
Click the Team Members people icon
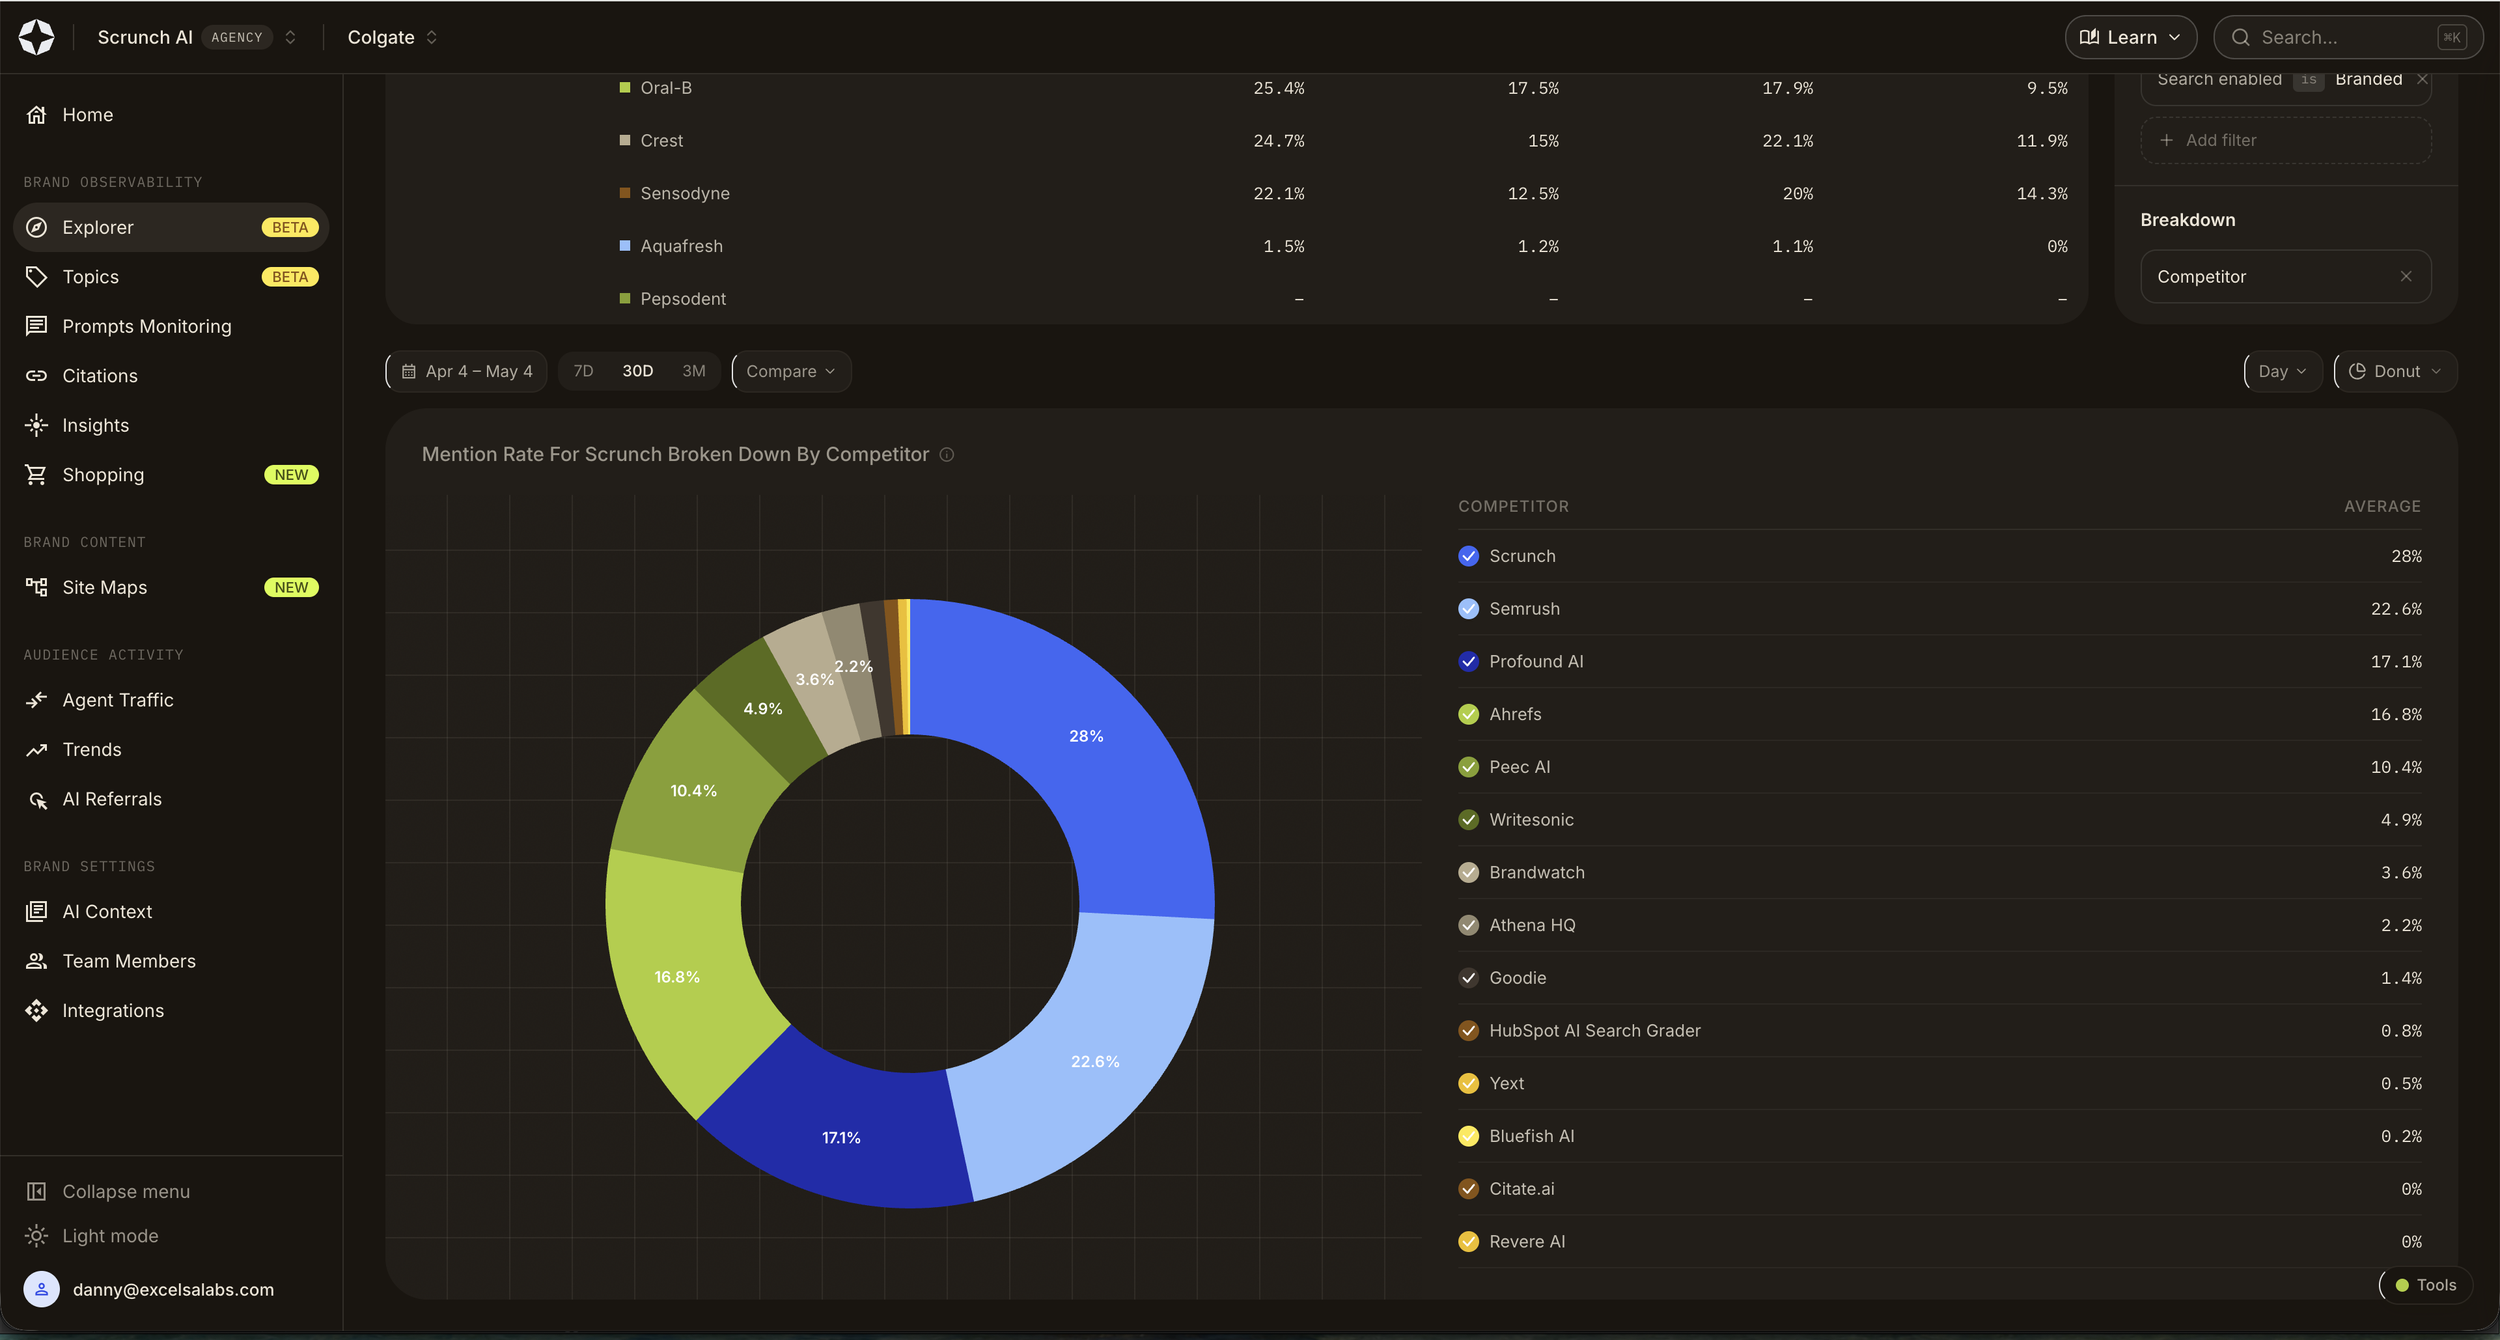pyautogui.click(x=37, y=961)
